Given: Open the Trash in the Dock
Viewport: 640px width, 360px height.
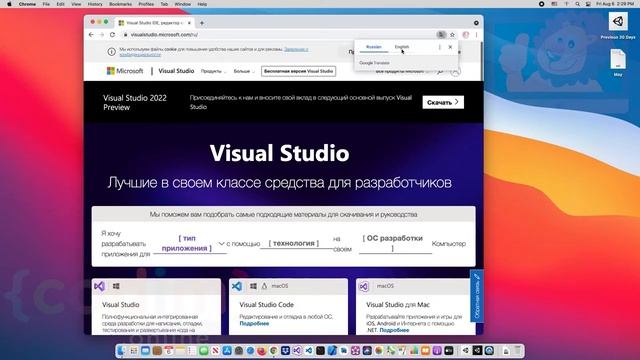Looking at the screenshot, I should 518,351.
